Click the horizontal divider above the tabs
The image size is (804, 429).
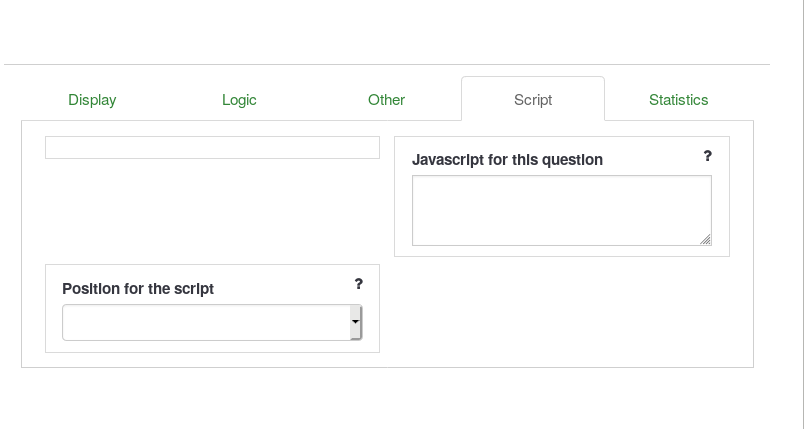point(386,65)
